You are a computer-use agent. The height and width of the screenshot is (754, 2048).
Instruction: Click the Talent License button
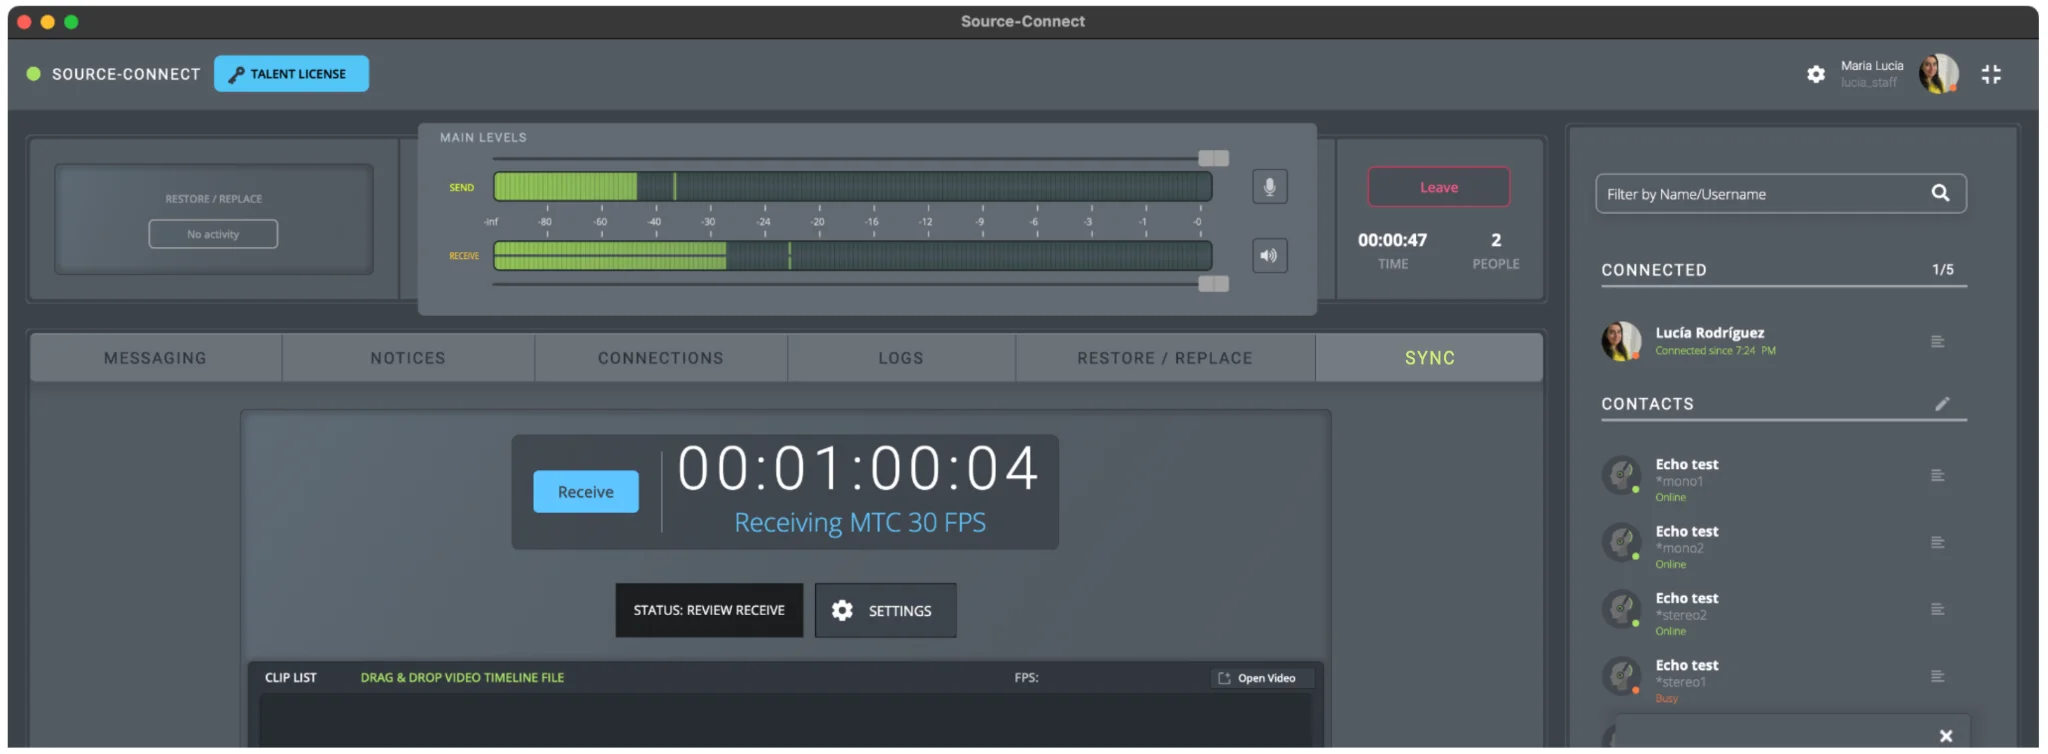[291, 74]
